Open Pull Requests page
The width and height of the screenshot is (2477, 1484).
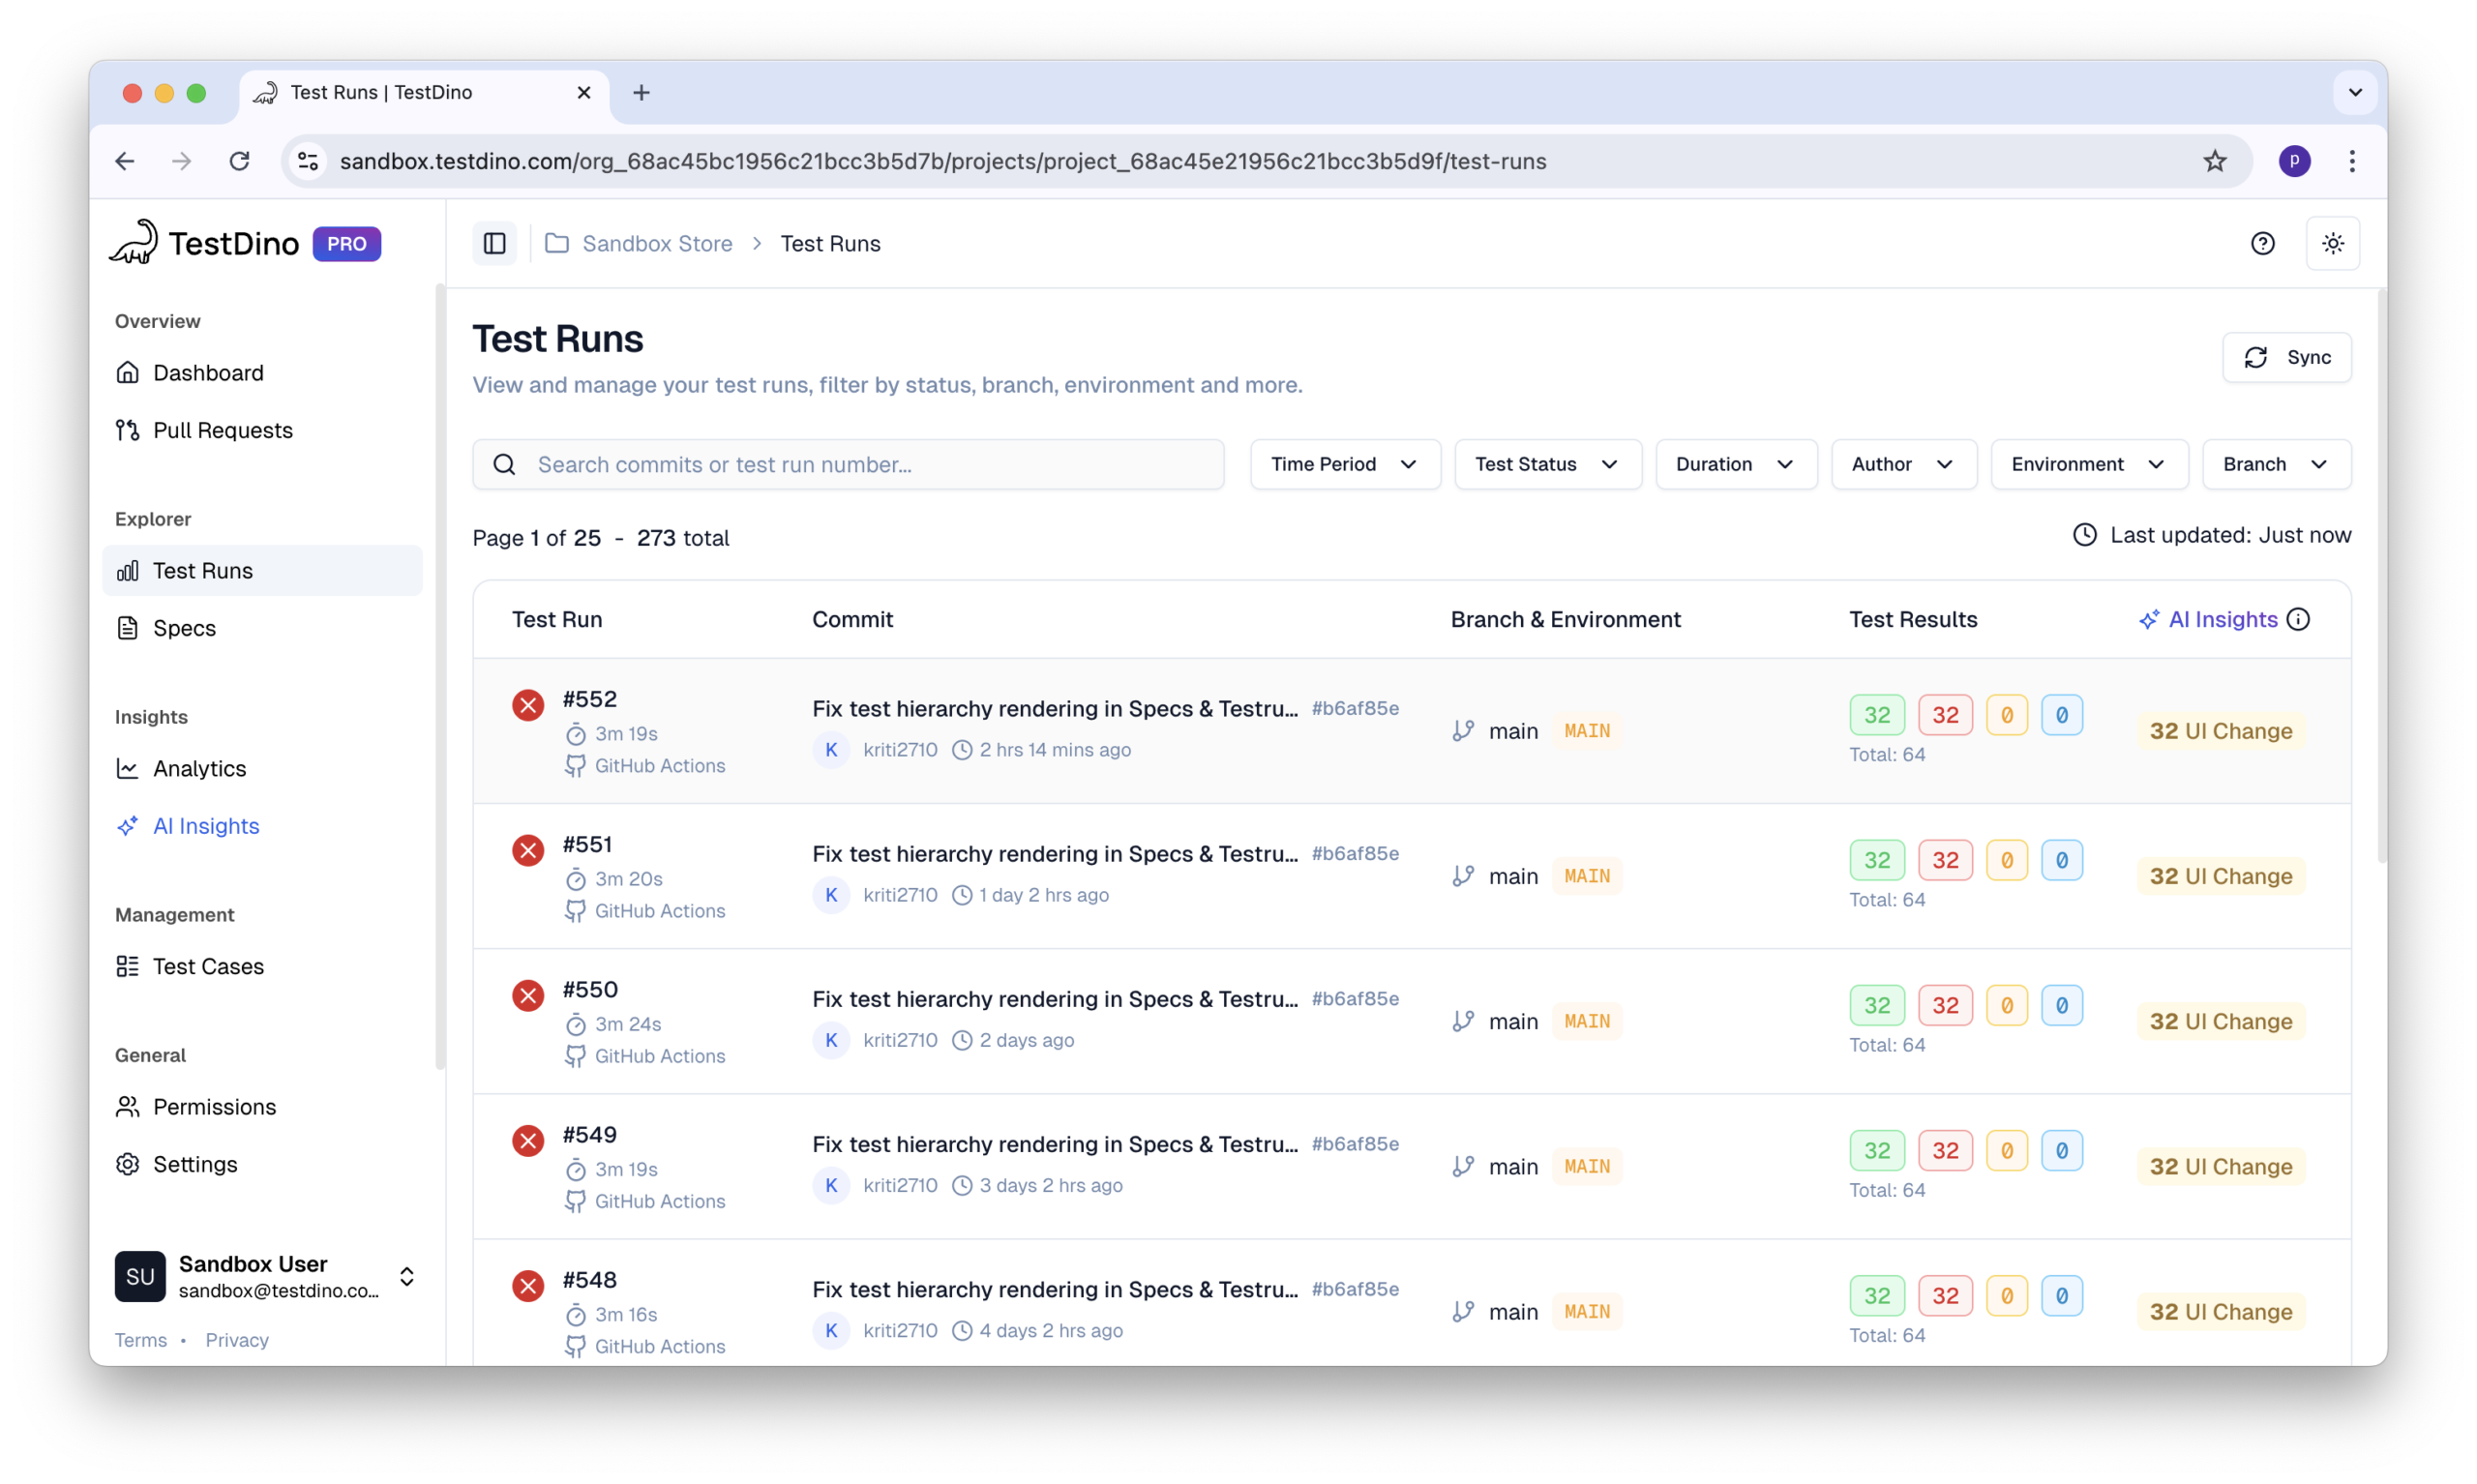click(222, 430)
